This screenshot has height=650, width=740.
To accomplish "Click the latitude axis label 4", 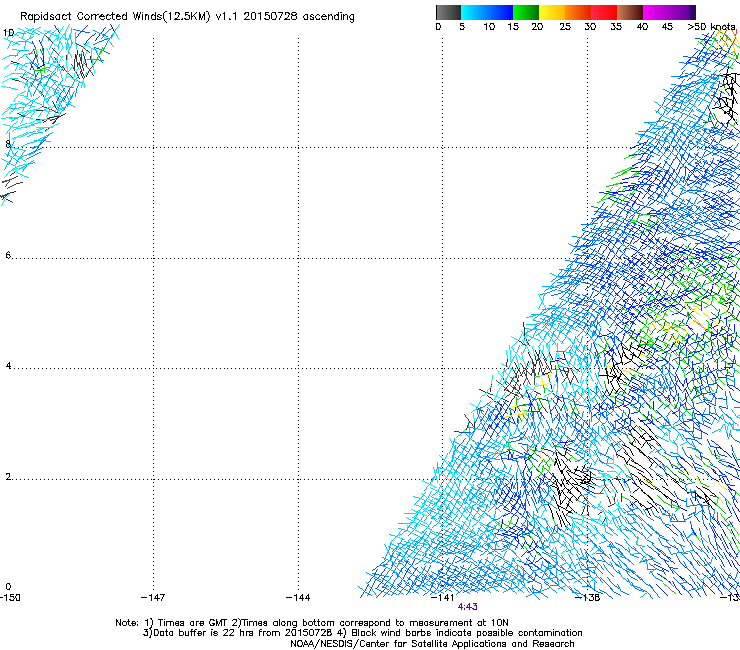I will [8, 366].
